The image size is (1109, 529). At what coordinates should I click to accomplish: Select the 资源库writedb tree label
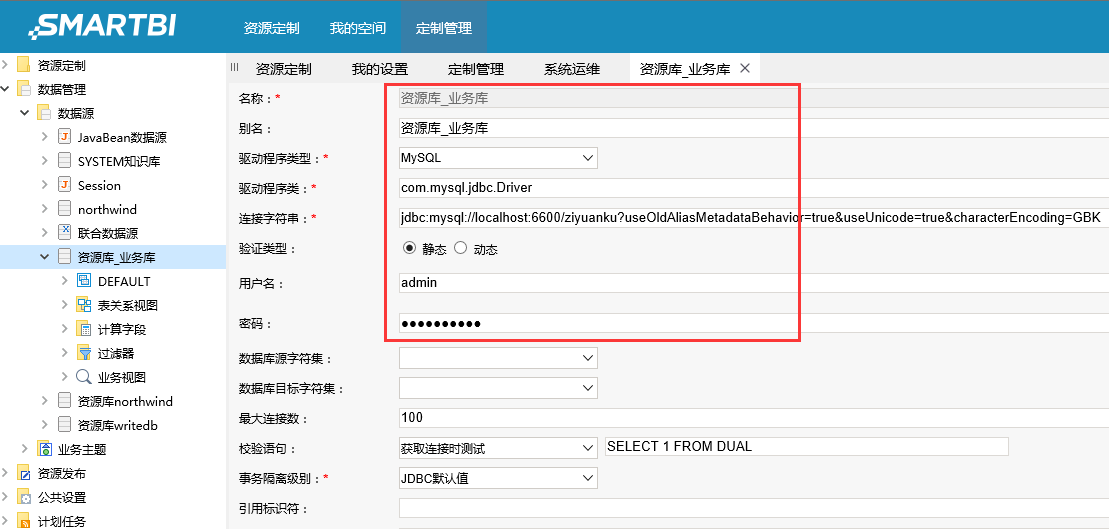click(117, 425)
